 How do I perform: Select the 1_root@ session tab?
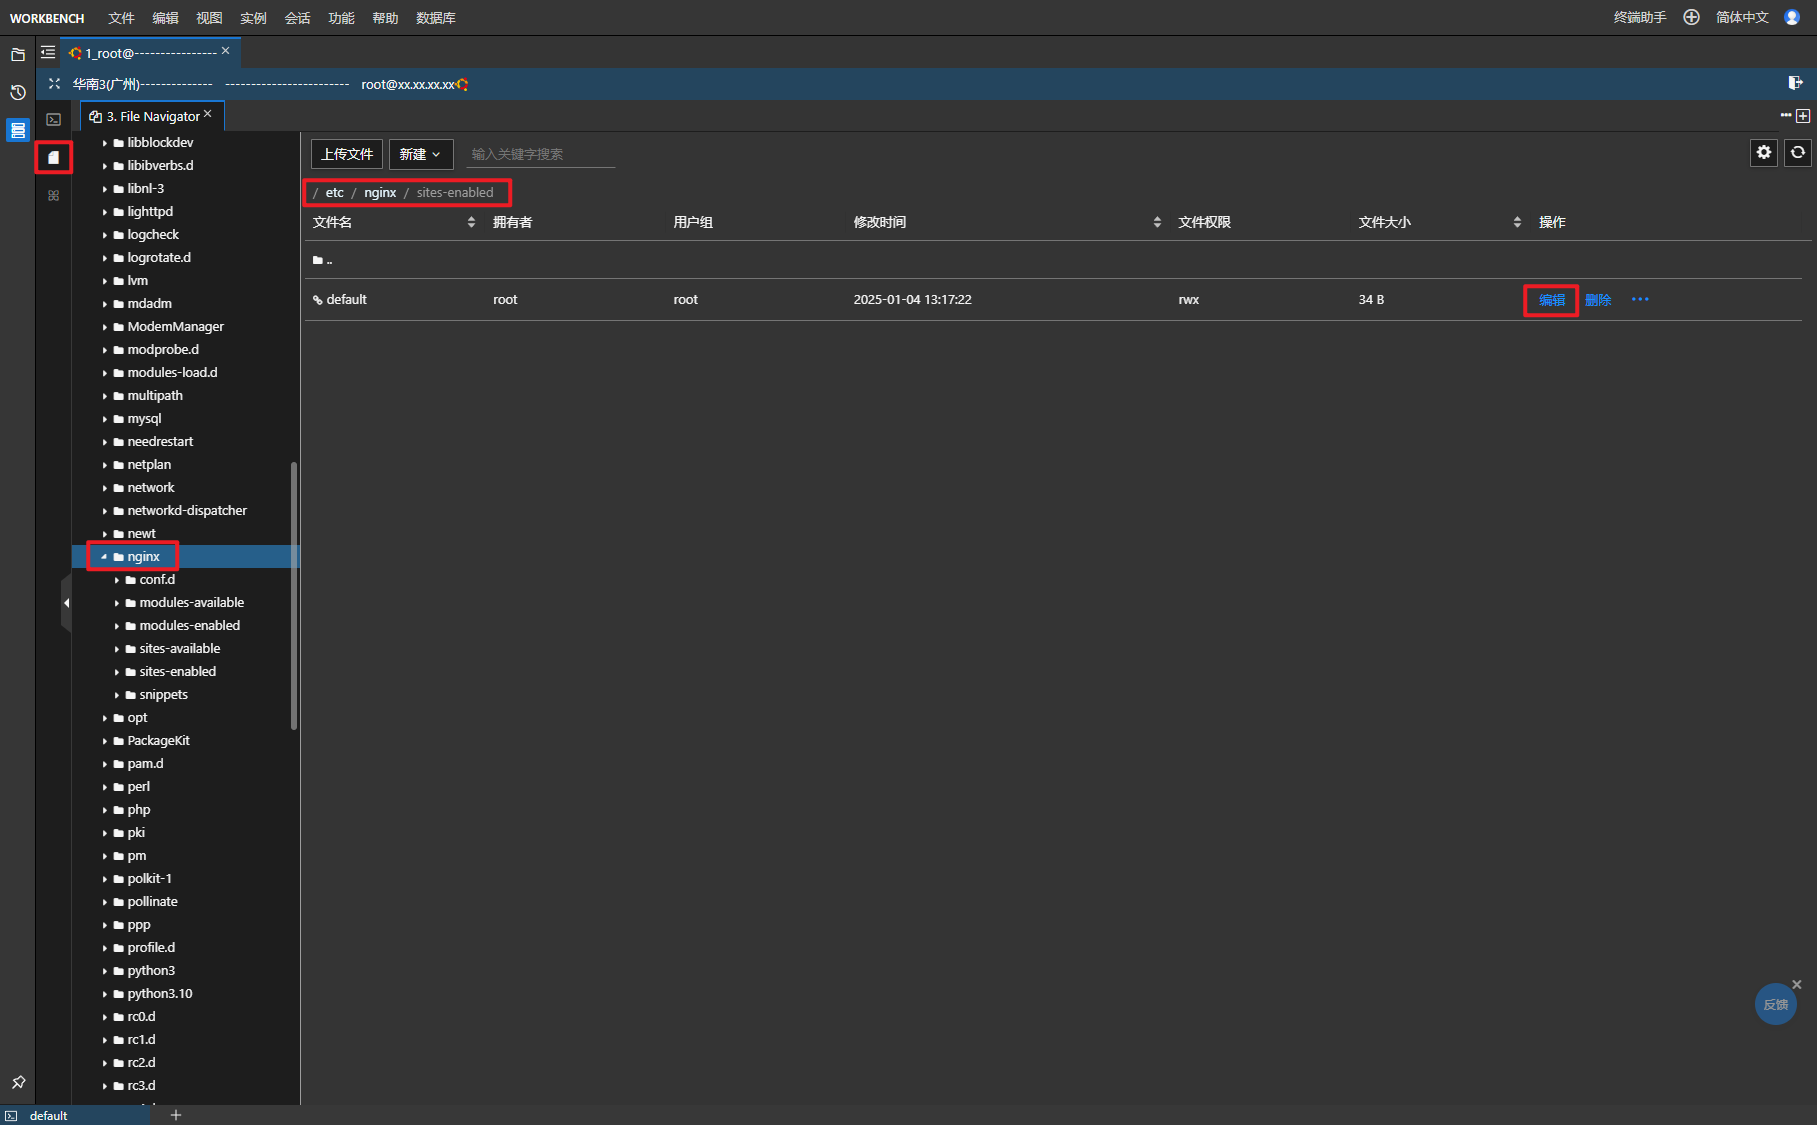149,53
